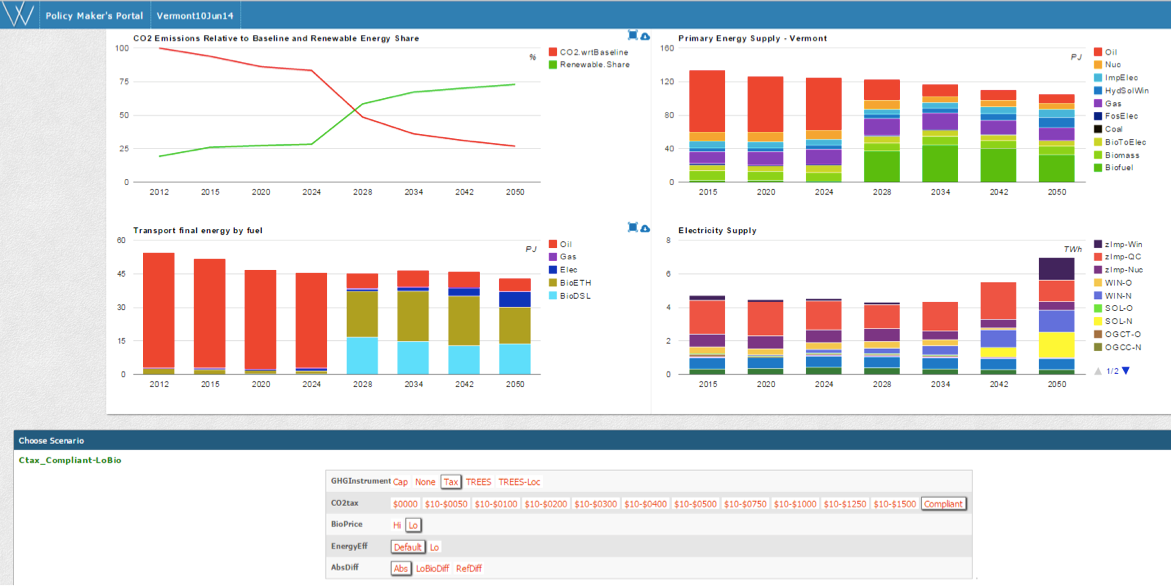Image resolution: width=1171 pixels, height=587 pixels.
Task: Open the Vermont10Jun14 header tab
Action: tap(195, 16)
